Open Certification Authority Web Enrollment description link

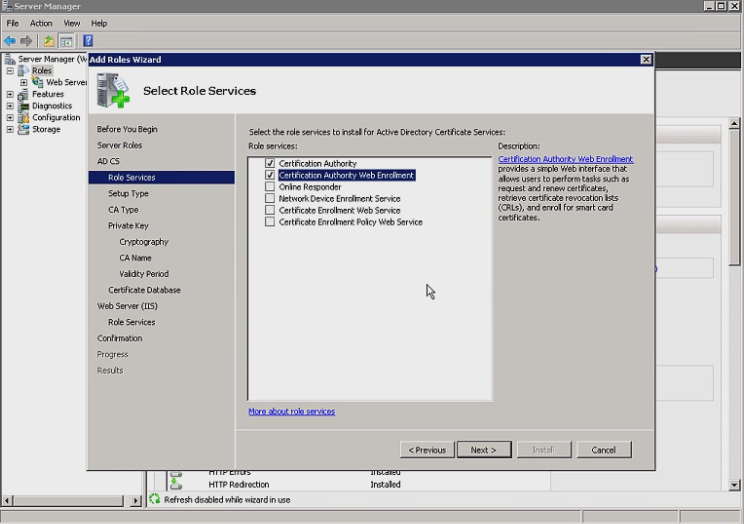click(x=566, y=159)
